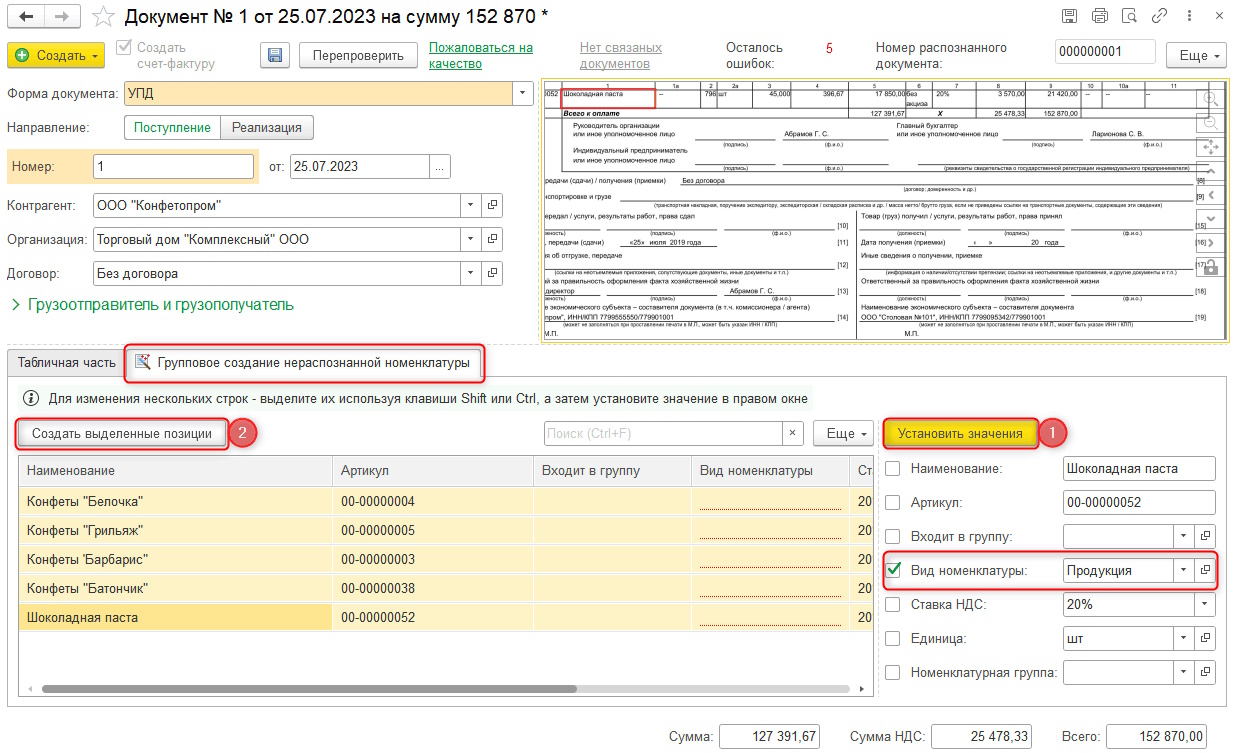Open the Единица dropdown showing шт
Screen dimensions: 1235x753
1184,638
